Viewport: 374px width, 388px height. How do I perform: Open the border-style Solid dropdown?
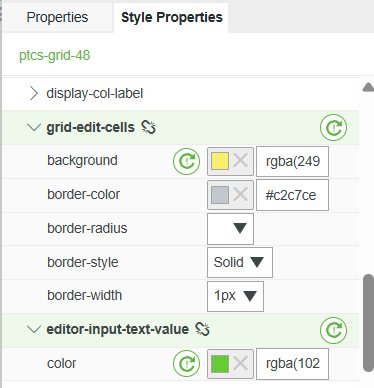point(240,262)
